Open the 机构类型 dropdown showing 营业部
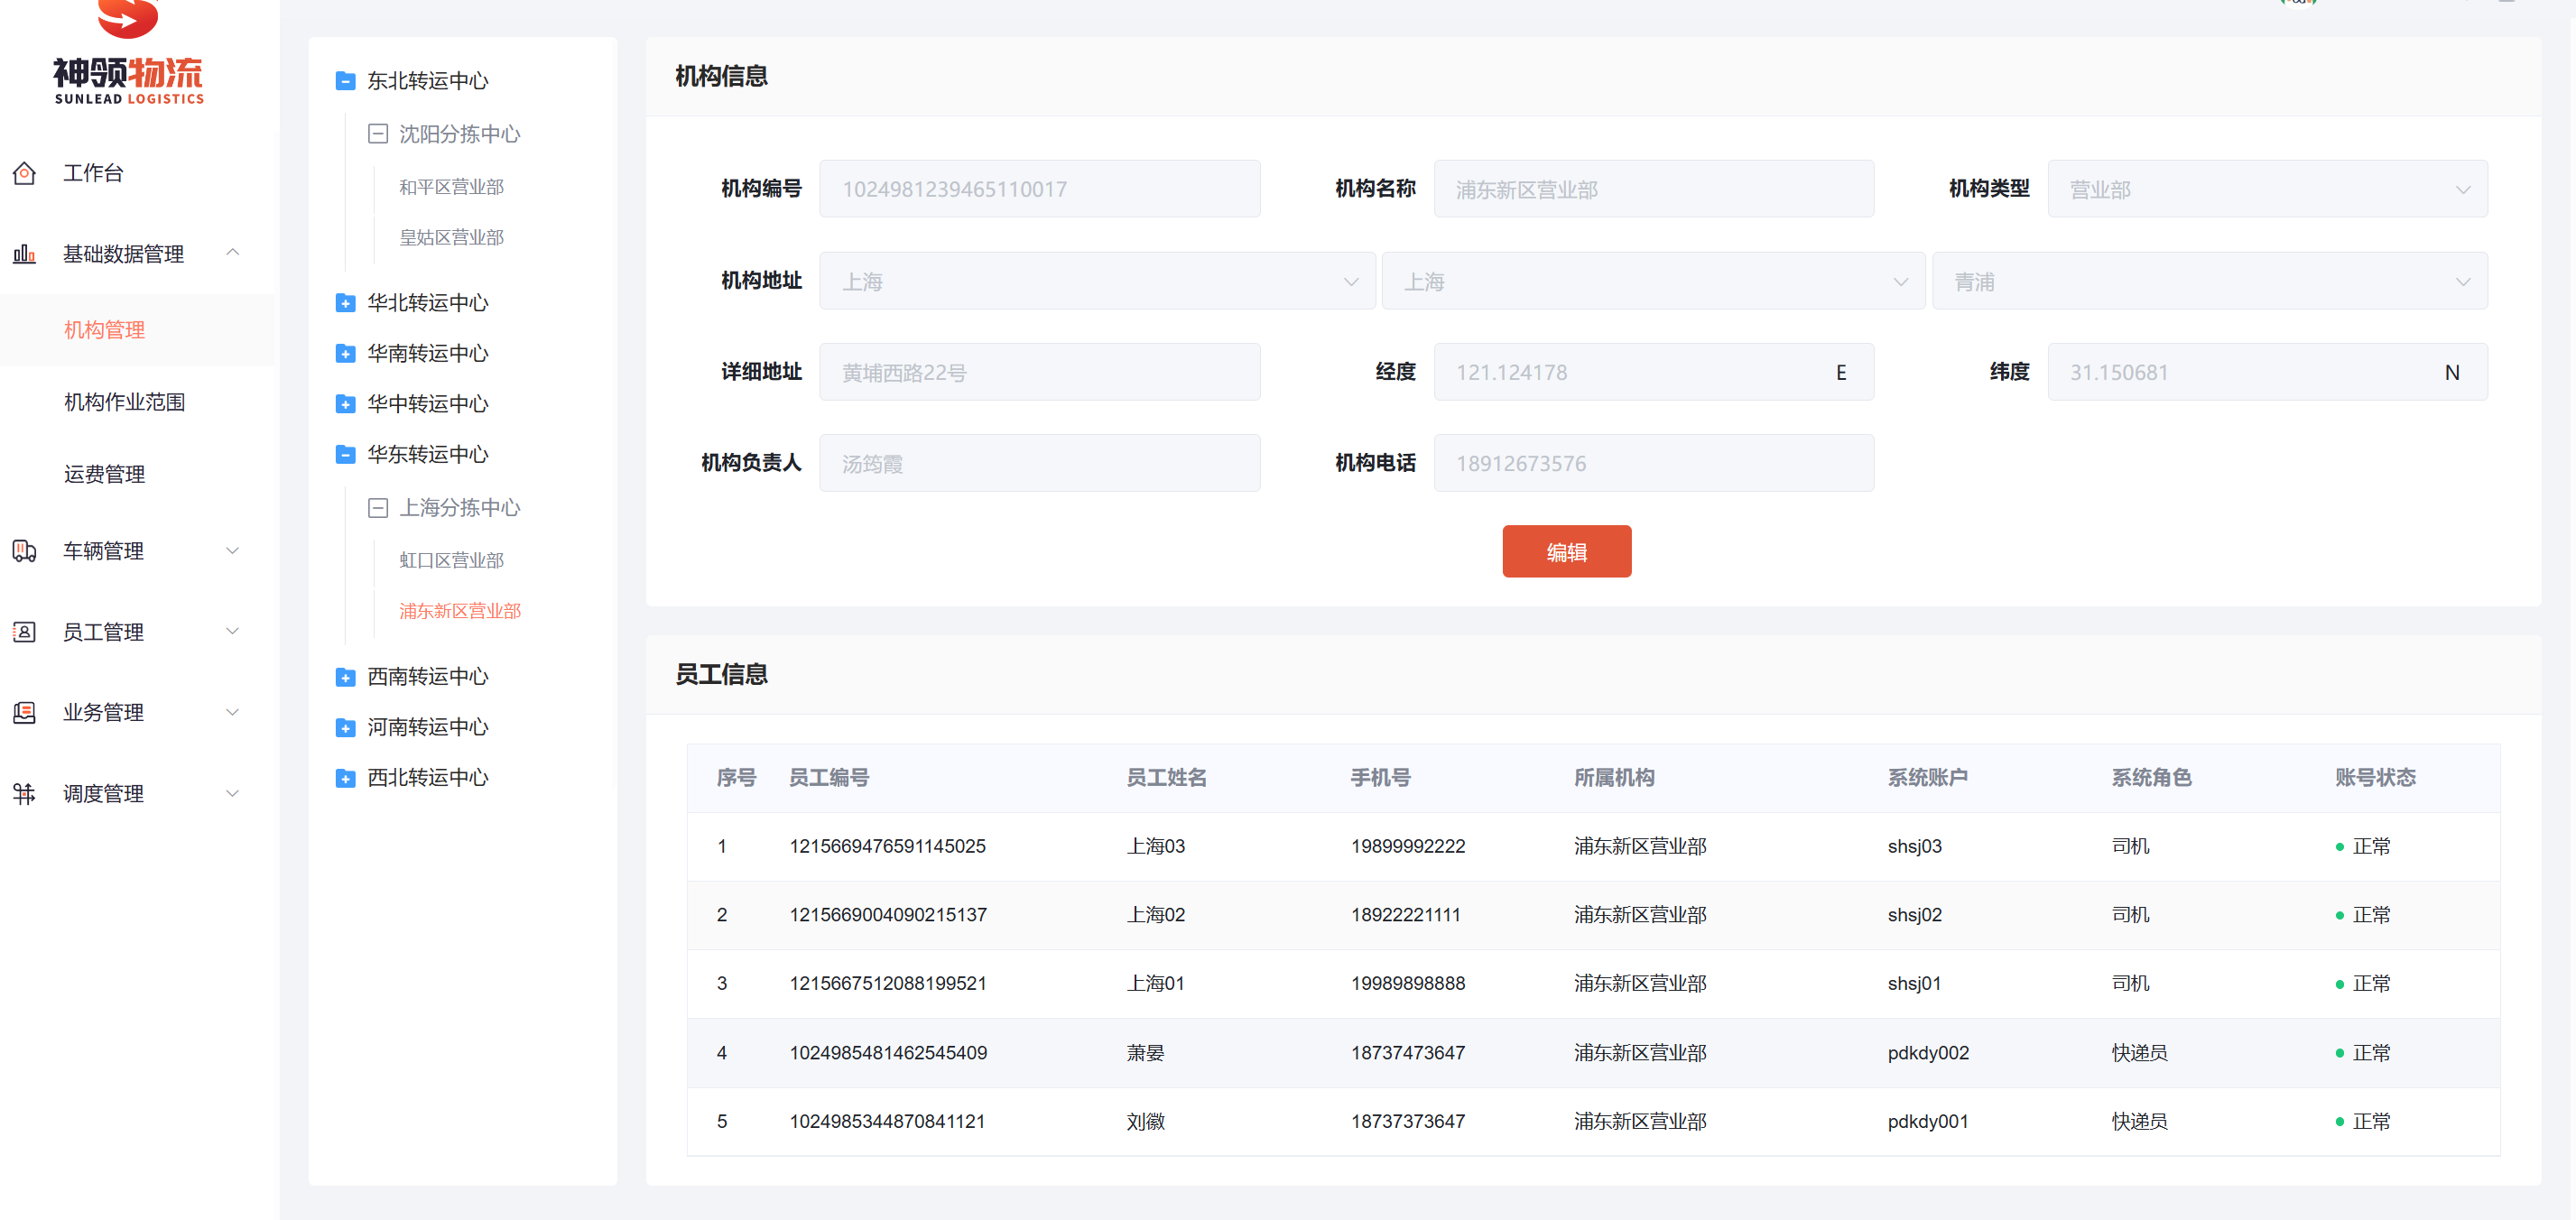The width and height of the screenshot is (2576, 1220). tap(2267, 189)
